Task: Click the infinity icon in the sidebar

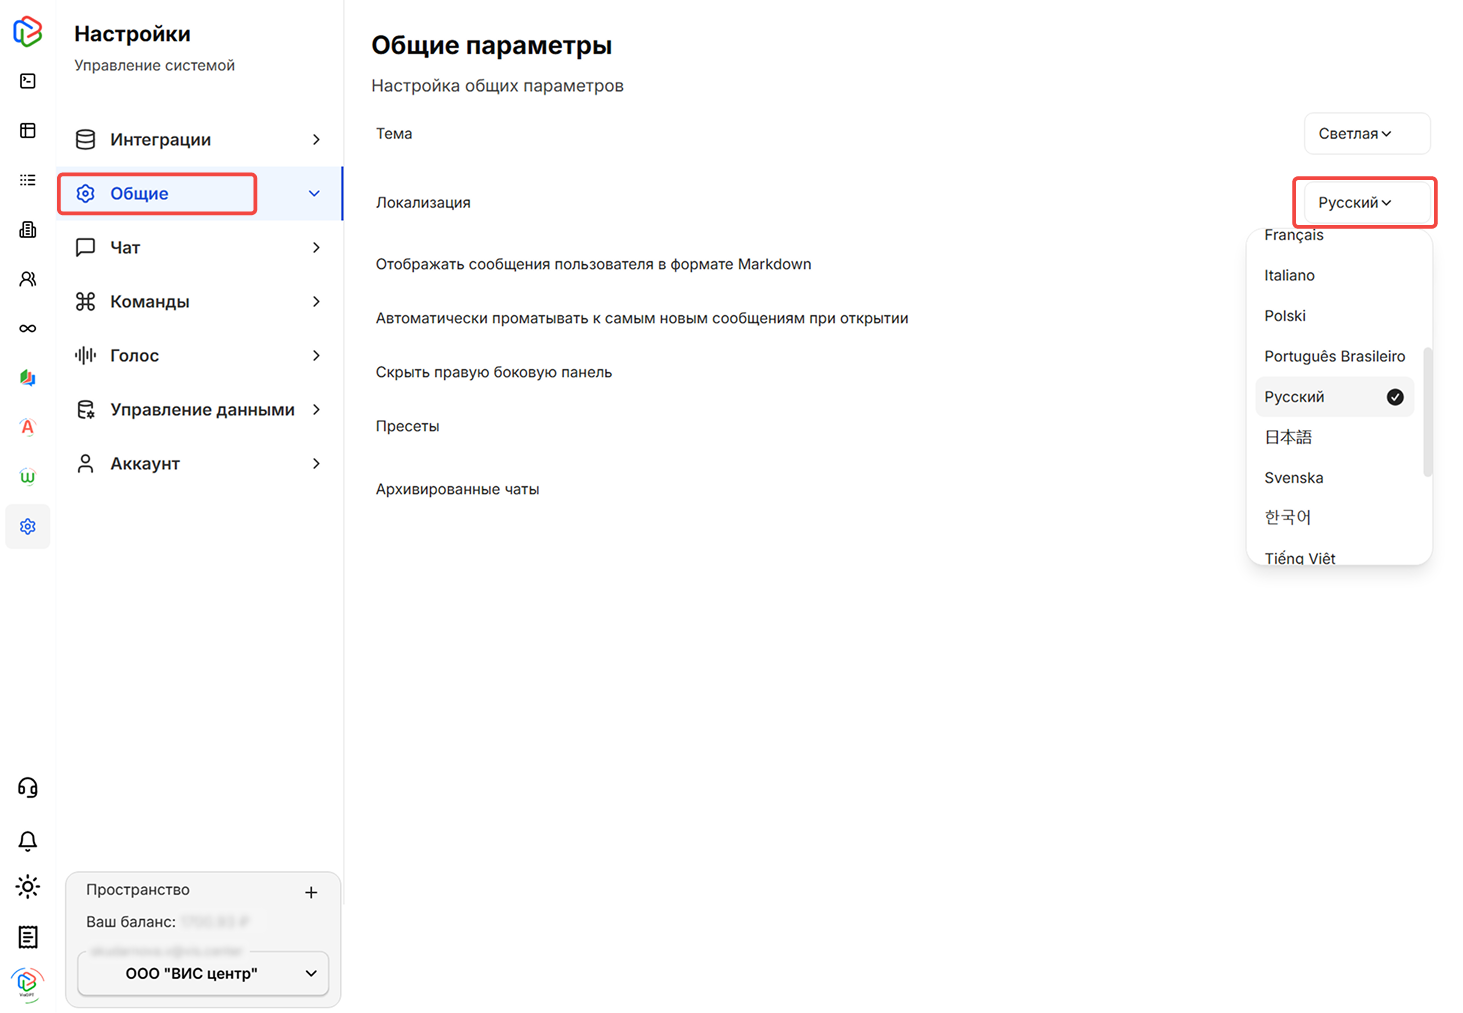Action: point(27,328)
